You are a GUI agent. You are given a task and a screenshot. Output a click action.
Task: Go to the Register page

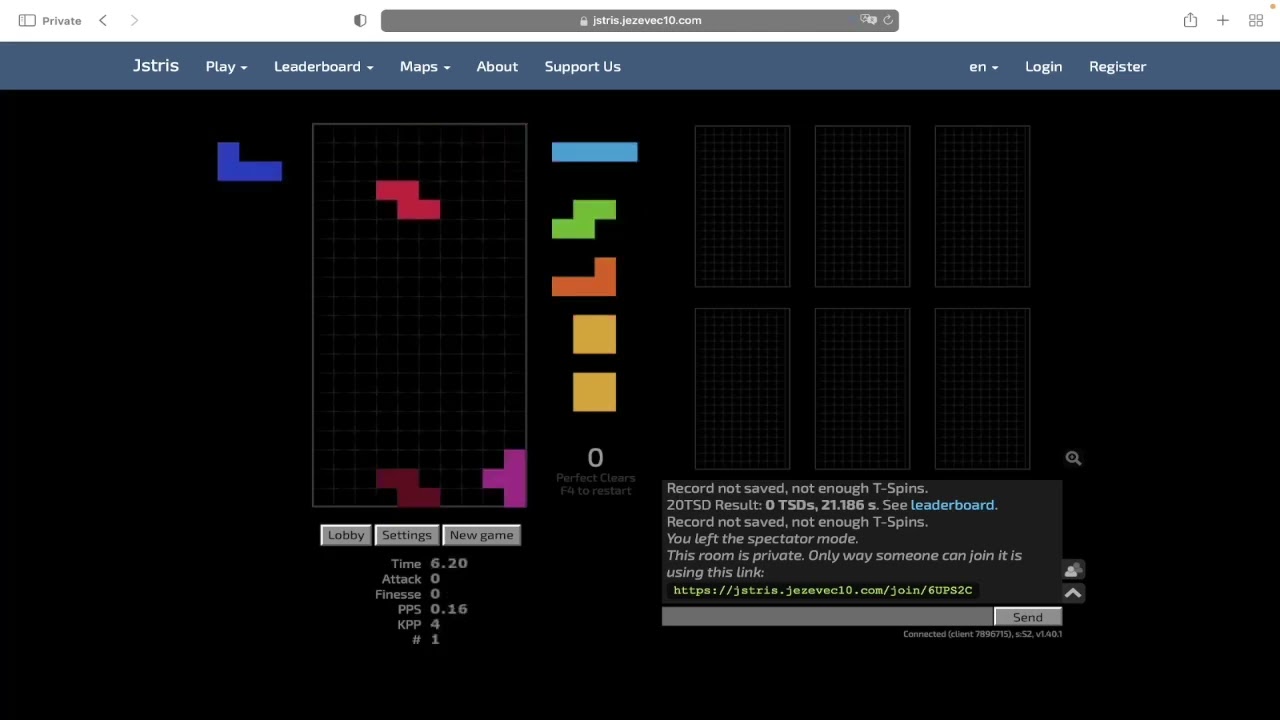[x=1117, y=66]
